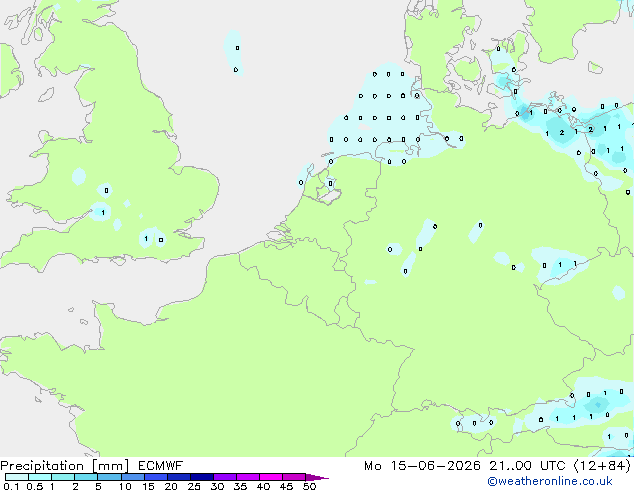Image resolution: width=634 pixels, height=490 pixels.
Task: Click the legend label "0.5"
Action: pos(35,486)
